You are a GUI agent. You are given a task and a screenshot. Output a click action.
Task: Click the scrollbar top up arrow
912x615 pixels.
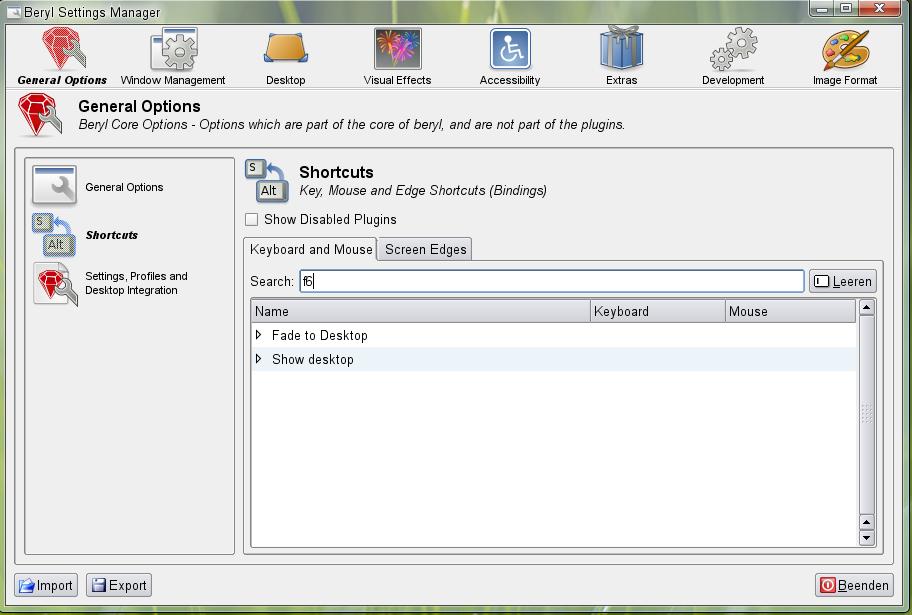click(x=867, y=308)
